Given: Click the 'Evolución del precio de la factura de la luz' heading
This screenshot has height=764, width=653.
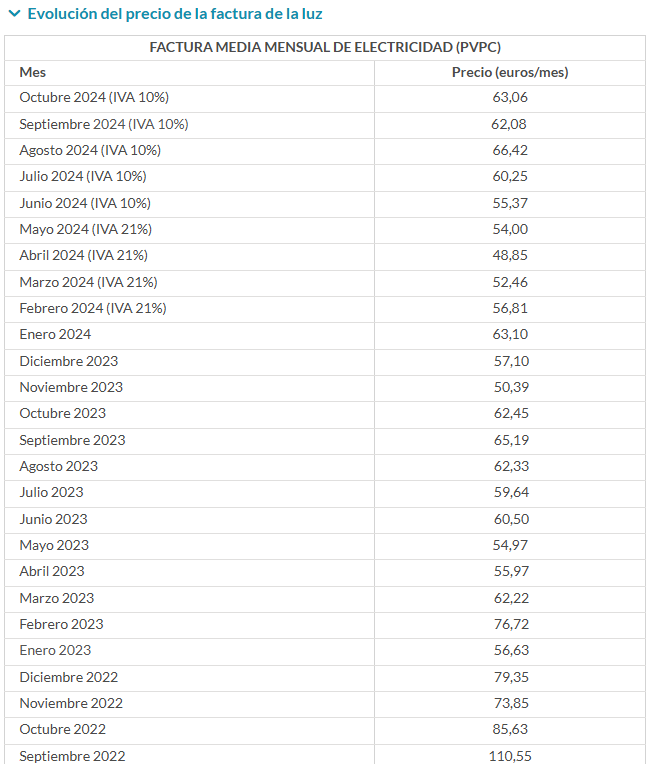Looking at the screenshot, I should 175,14.
